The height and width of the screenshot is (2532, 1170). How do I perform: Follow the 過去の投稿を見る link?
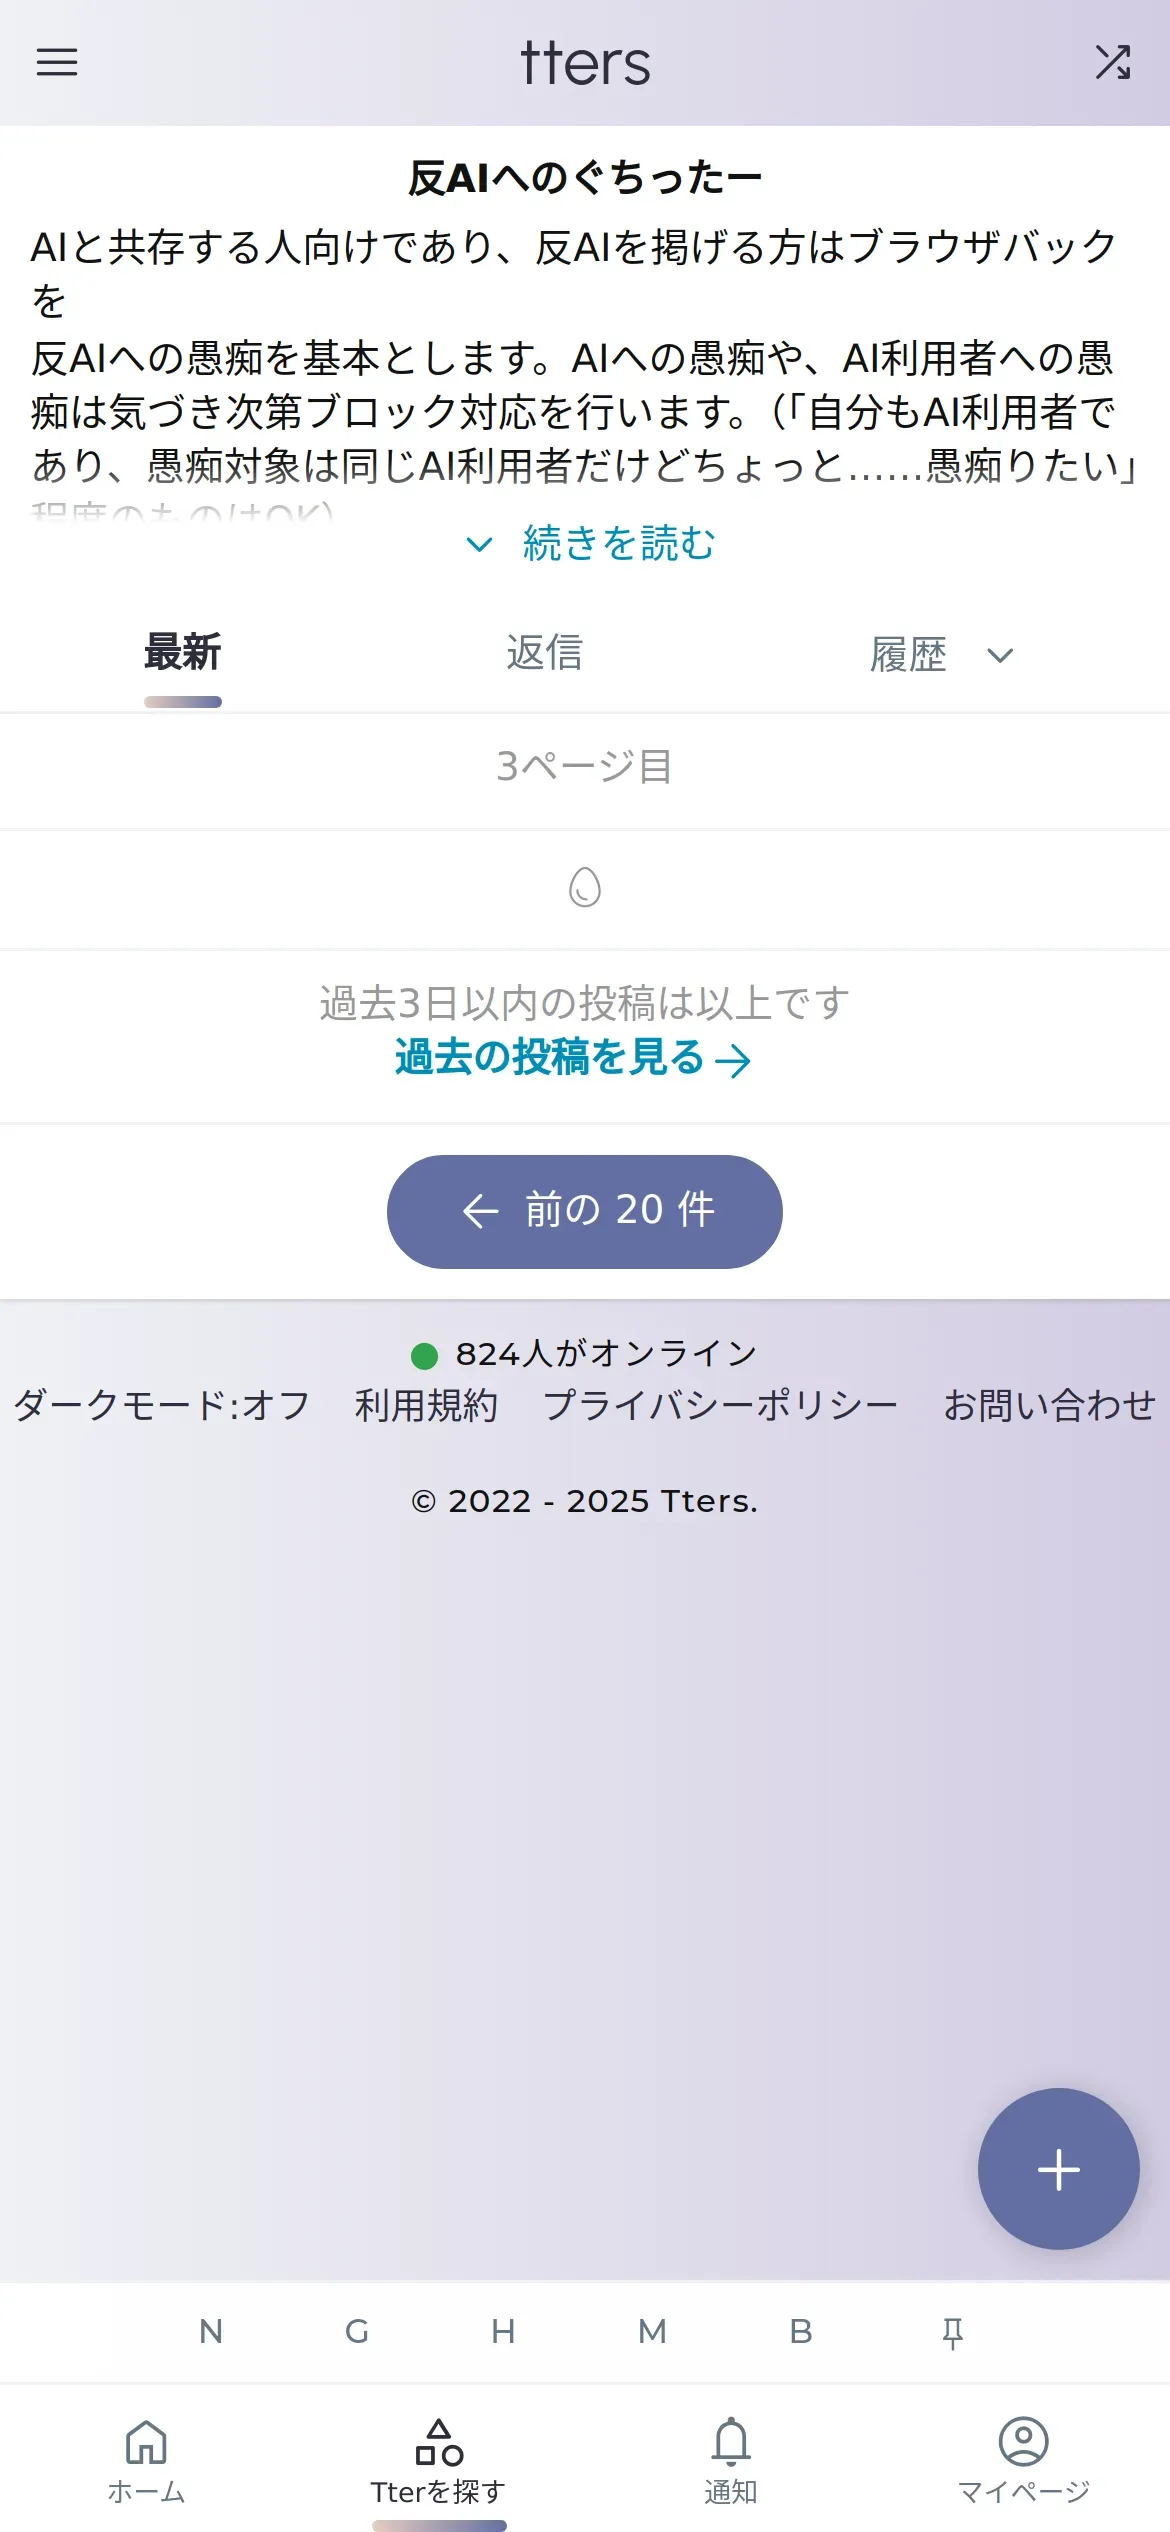click(x=572, y=1058)
